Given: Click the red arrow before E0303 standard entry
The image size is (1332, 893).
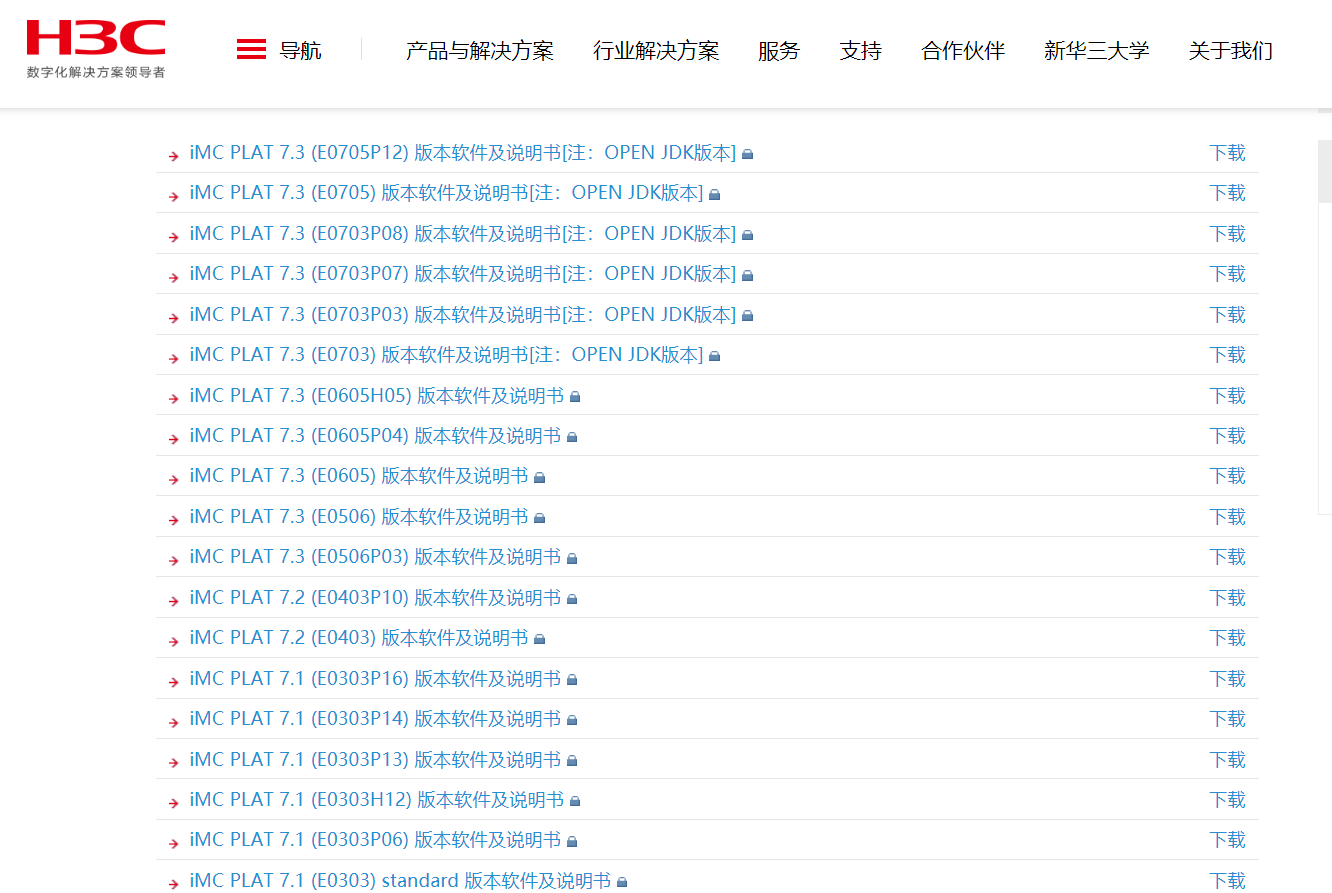Looking at the screenshot, I should tap(174, 883).
